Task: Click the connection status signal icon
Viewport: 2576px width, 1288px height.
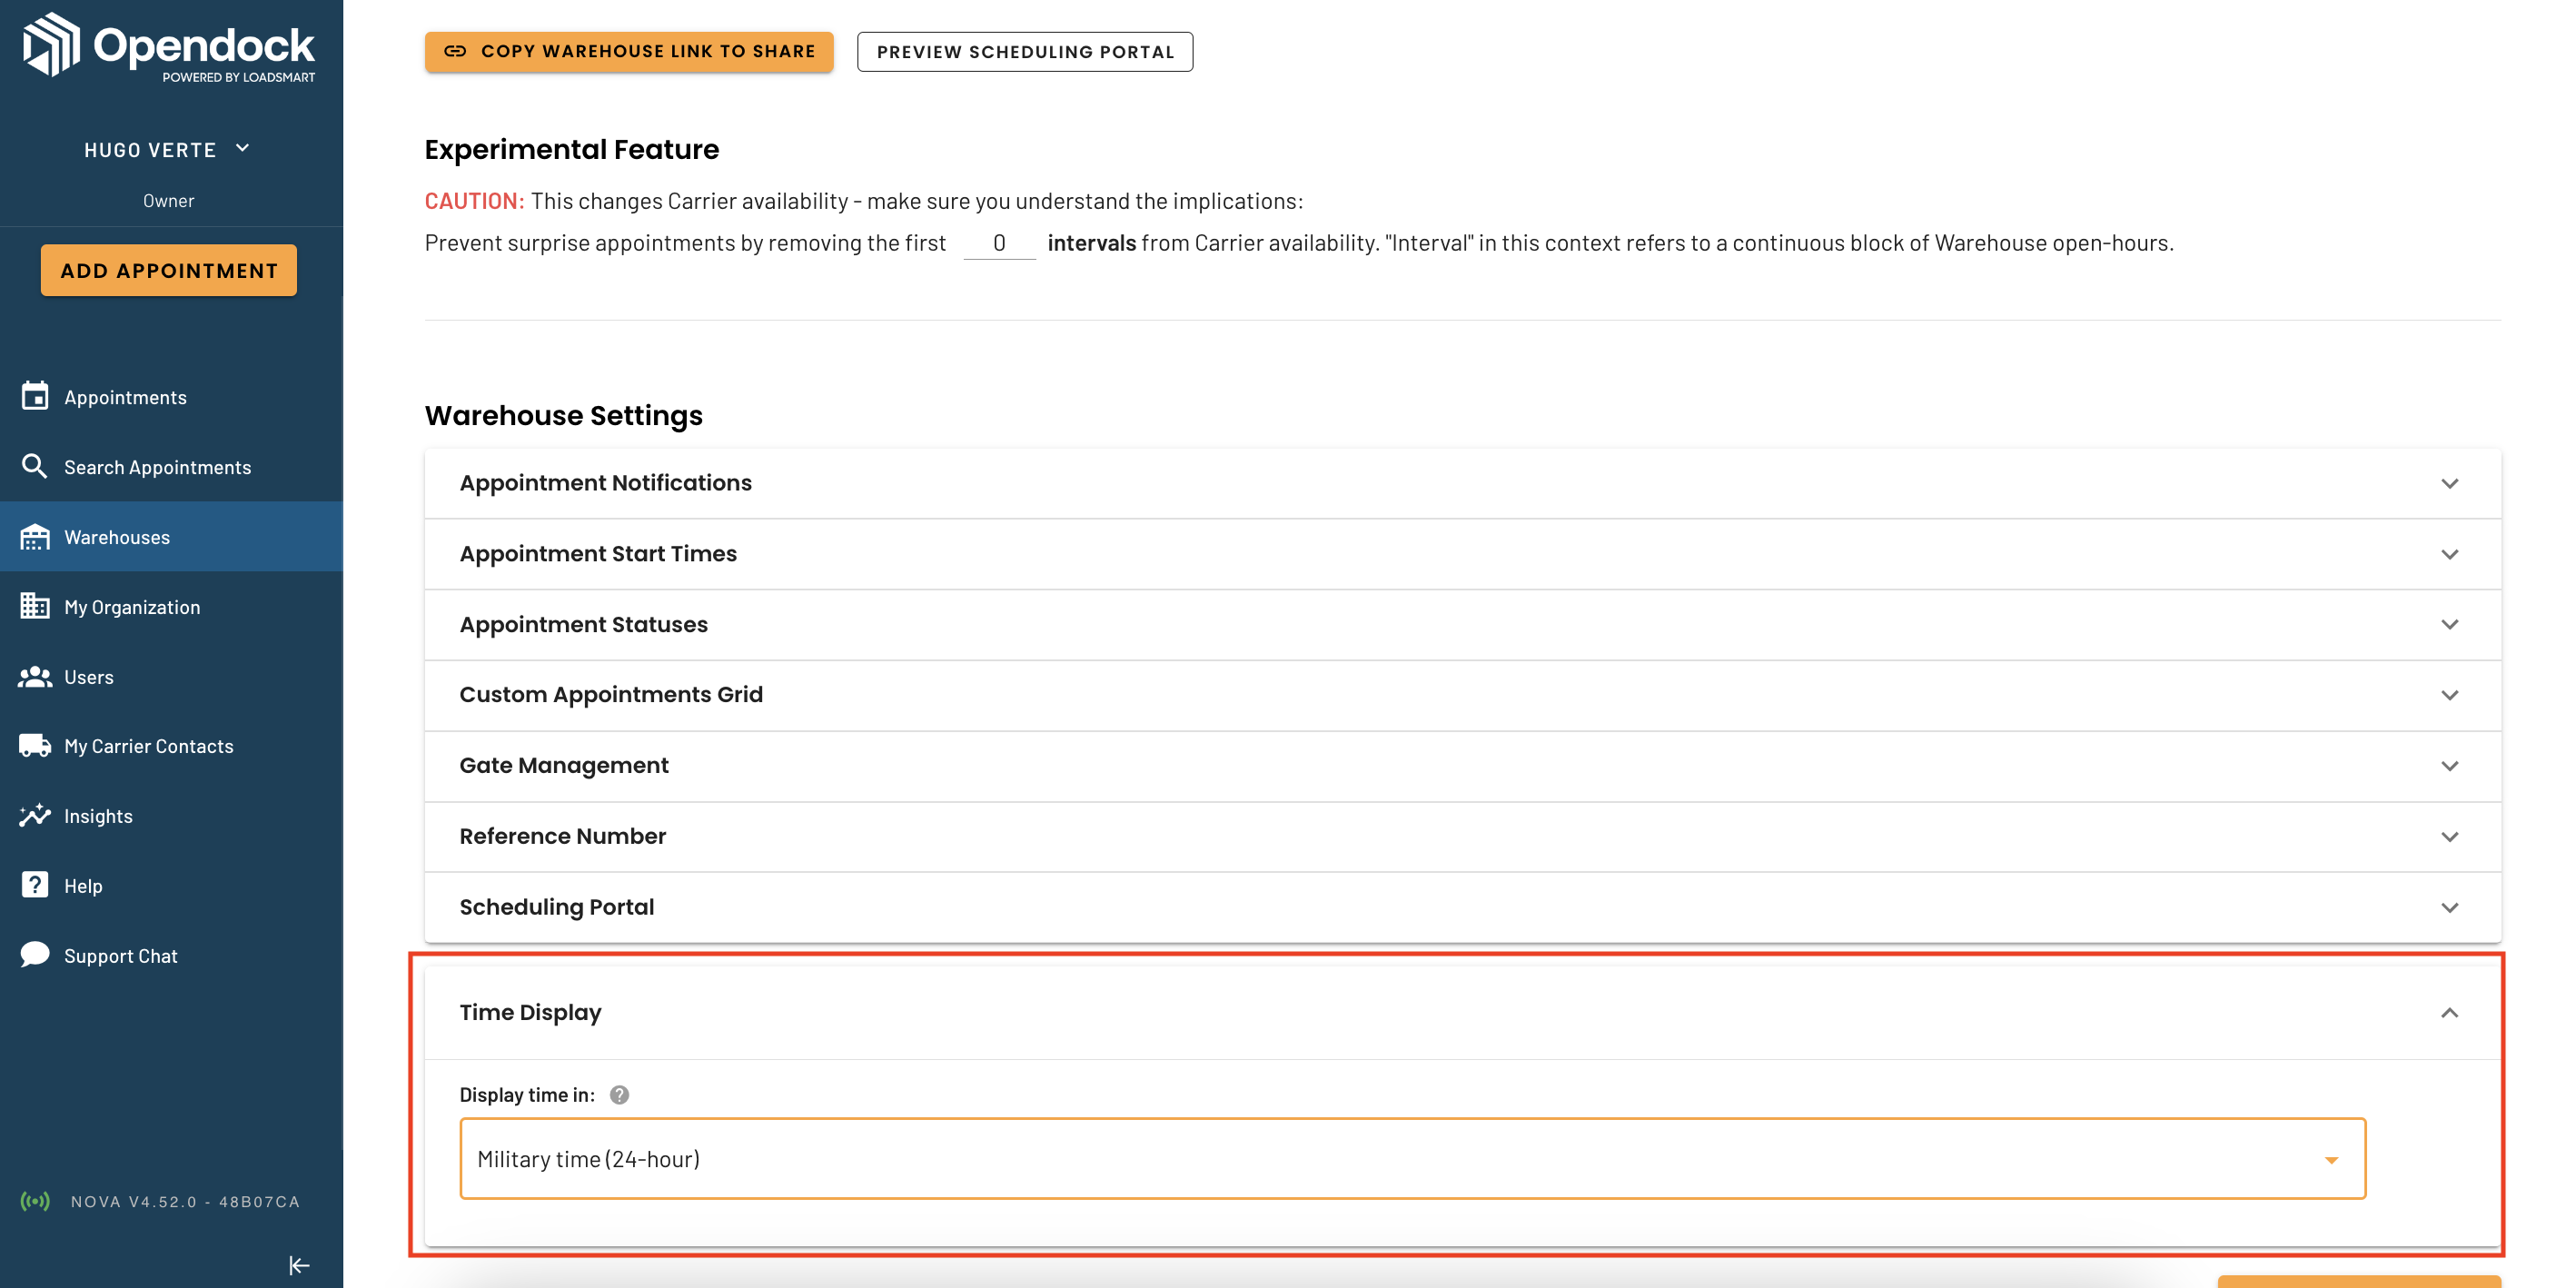Action: click(35, 1201)
